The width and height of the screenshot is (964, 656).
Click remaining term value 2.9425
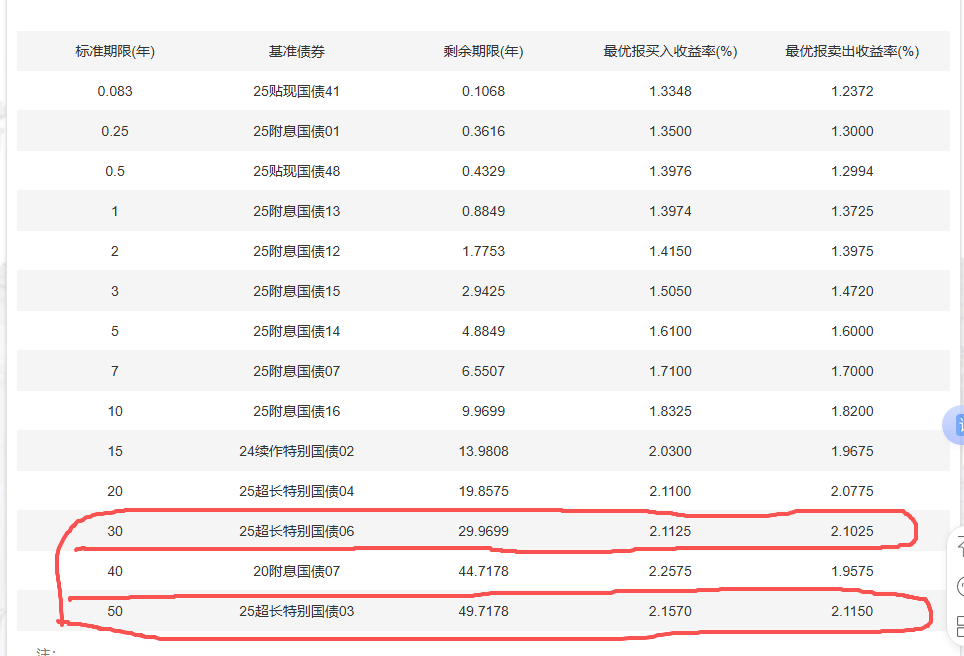coord(483,291)
